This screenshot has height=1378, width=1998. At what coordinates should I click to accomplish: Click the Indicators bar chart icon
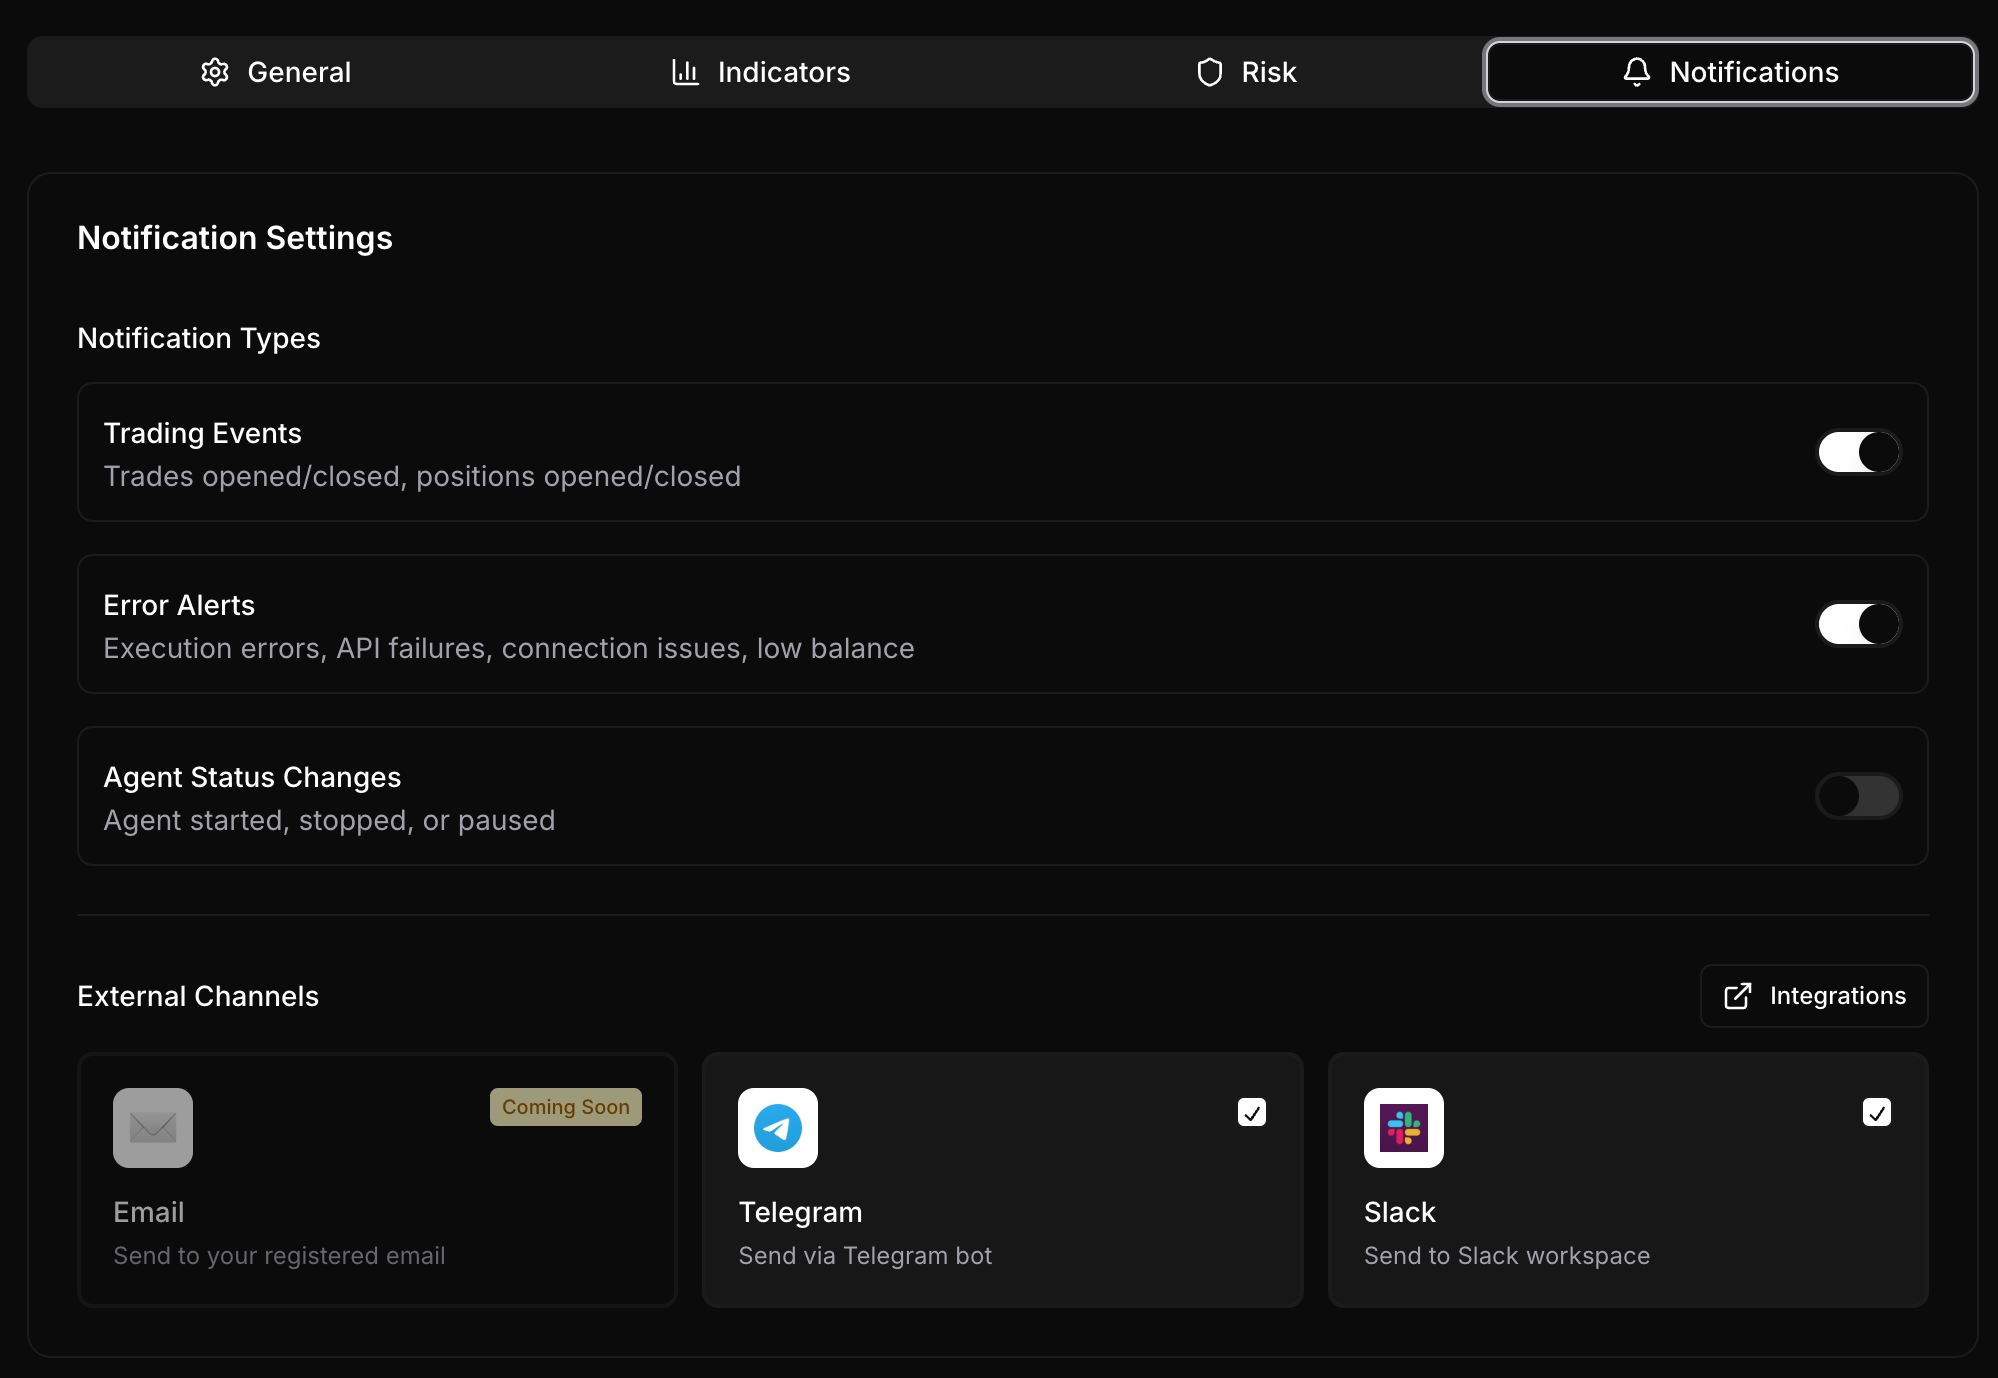(685, 71)
